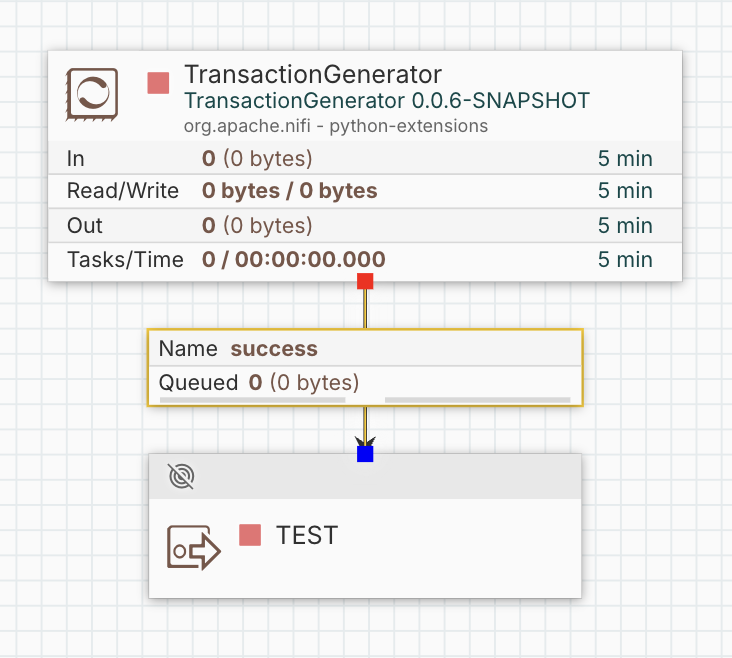Click the right queue size backpressure bar
732x658 pixels.
[478, 400]
